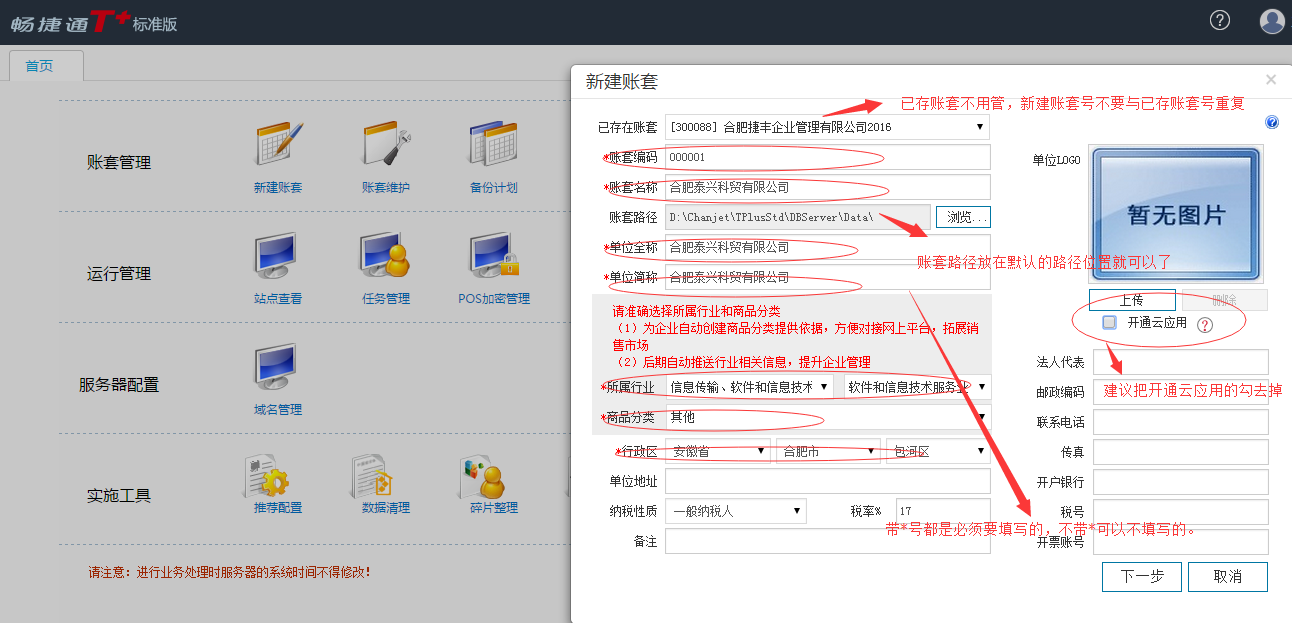Open the 域名管理 icon
1292x623 pixels.
click(x=278, y=368)
